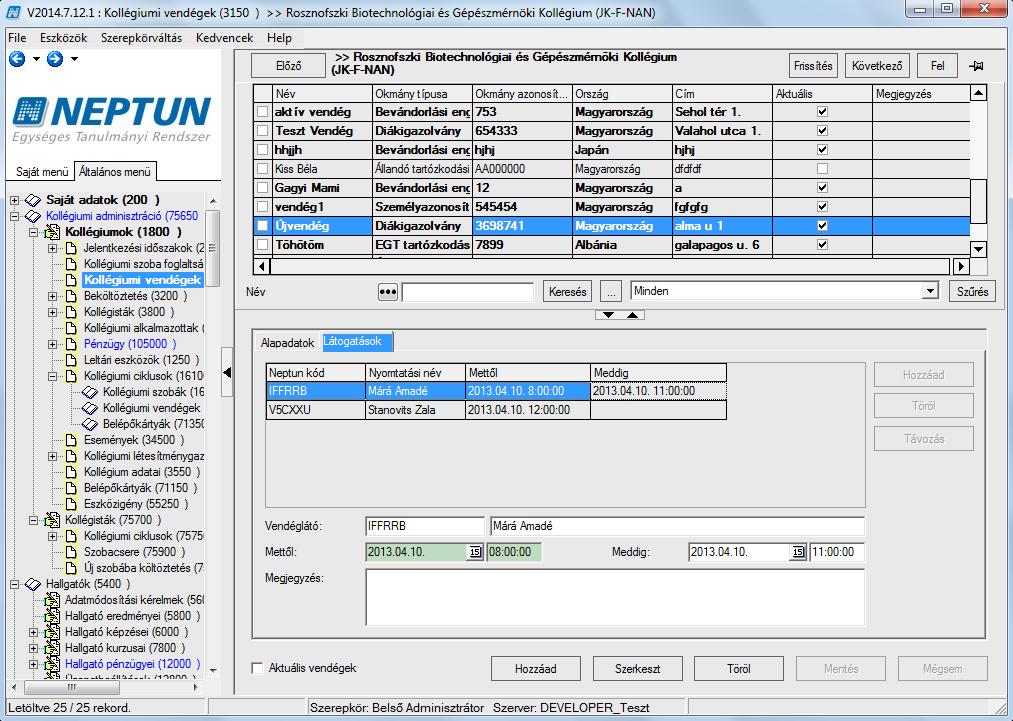1013x721 pixels.
Task: Collapse left menu with black arrow
Action: coord(227,372)
